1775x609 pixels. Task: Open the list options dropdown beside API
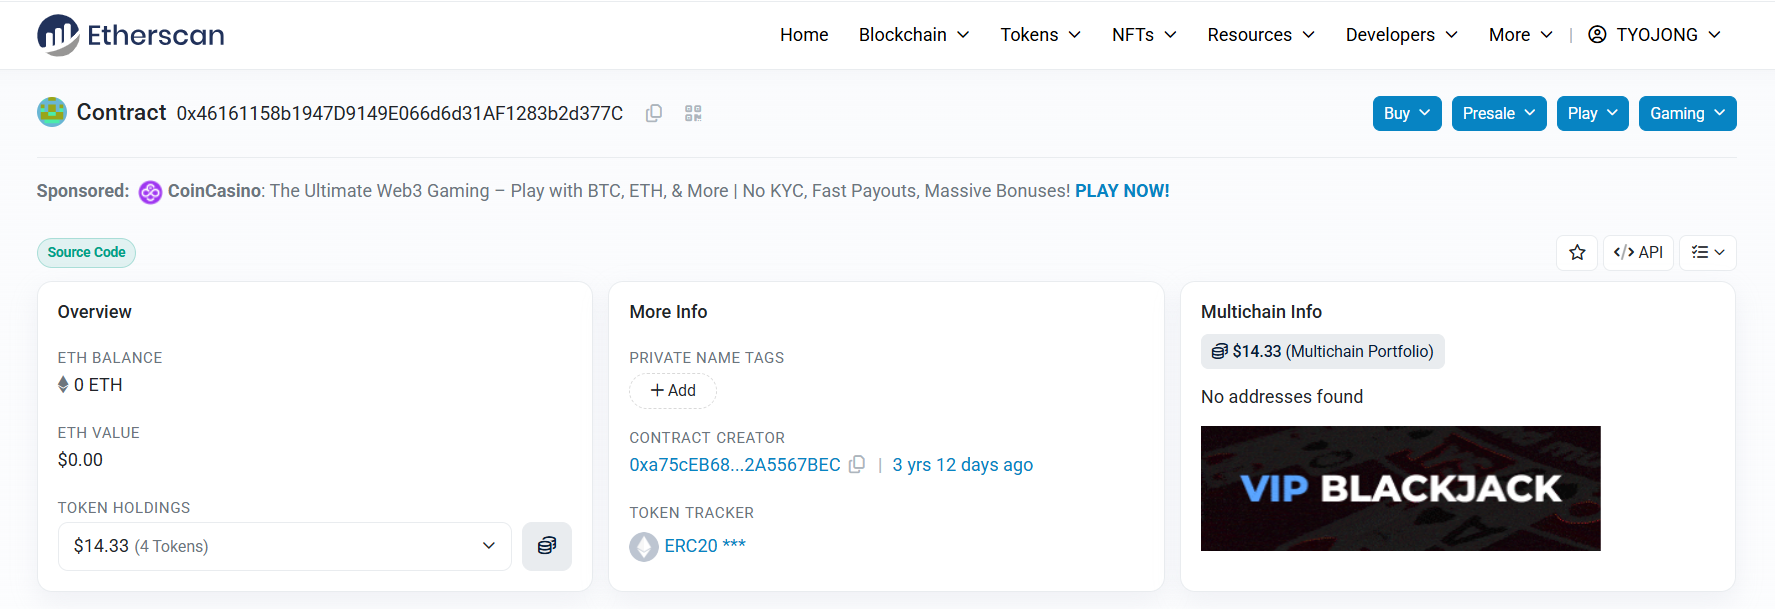coord(1708,253)
